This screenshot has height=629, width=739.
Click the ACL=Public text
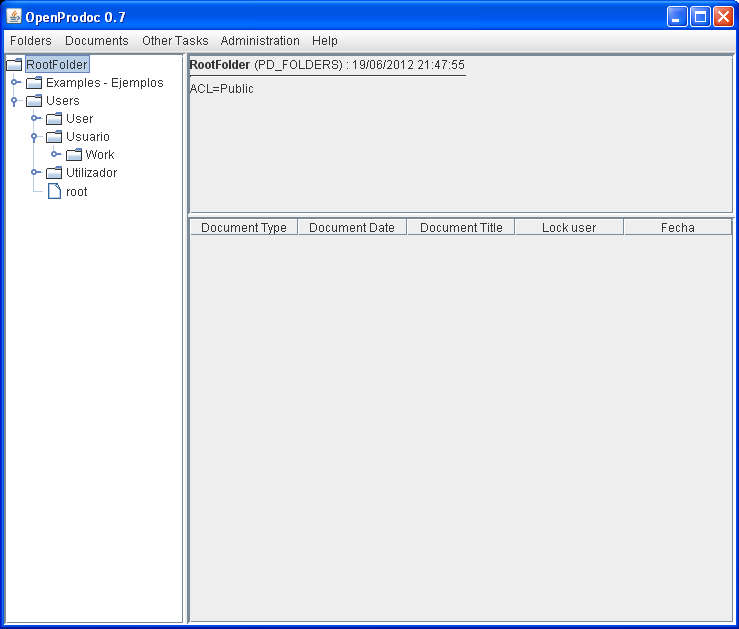pos(222,89)
